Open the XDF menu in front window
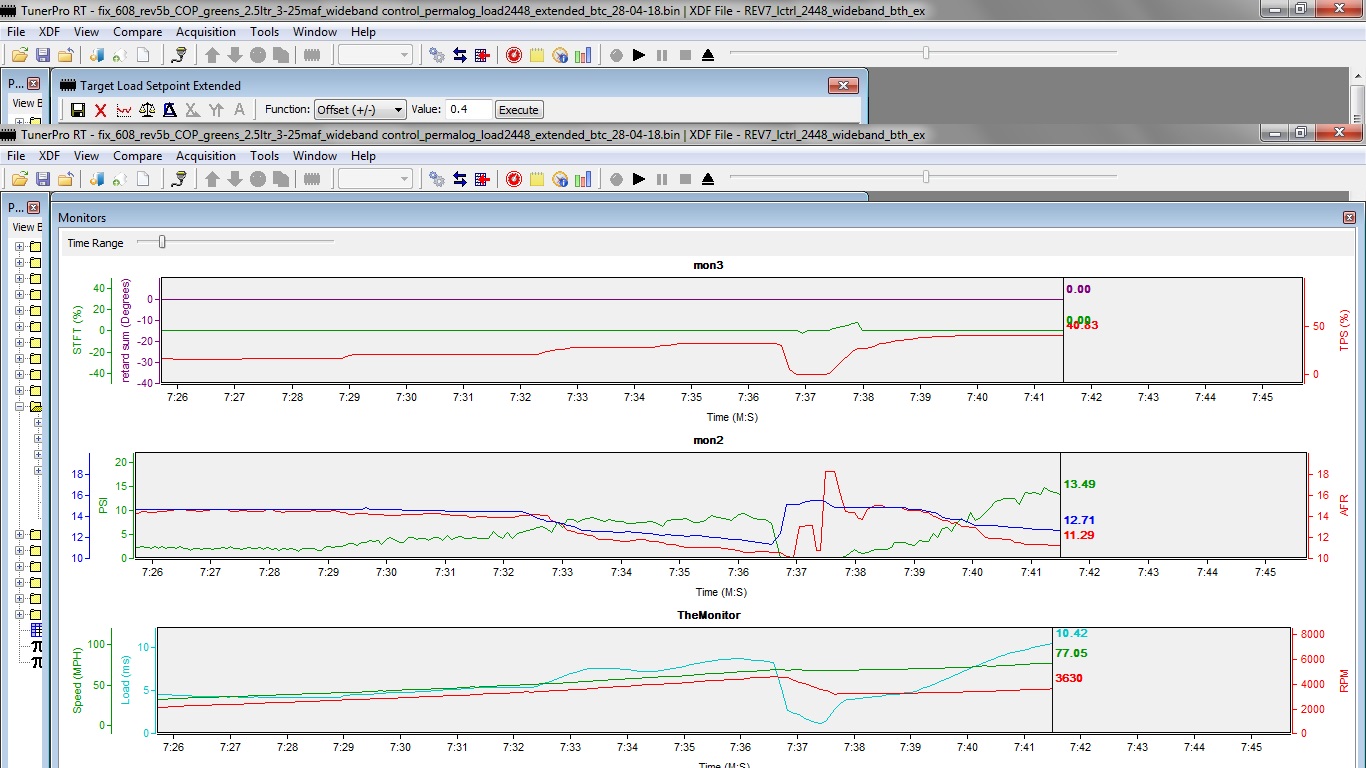This screenshot has width=1366, height=768. point(49,156)
